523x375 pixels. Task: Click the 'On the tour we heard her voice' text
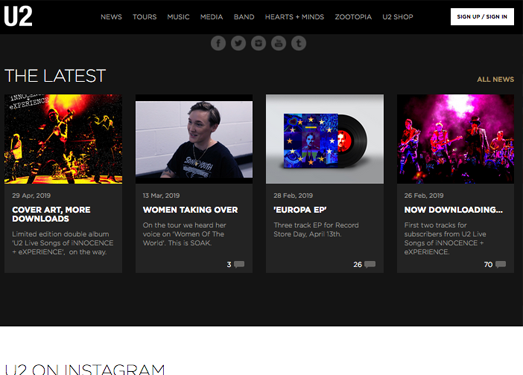[x=184, y=234]
